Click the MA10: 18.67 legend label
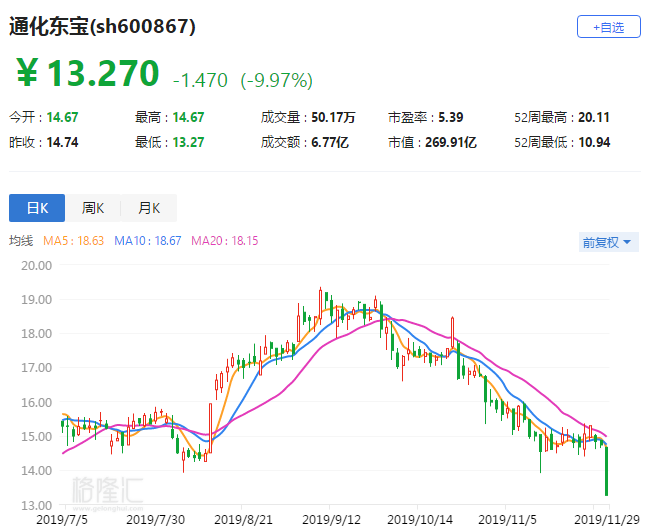Viewport: 662px width, 531px height. coord(148,241)
